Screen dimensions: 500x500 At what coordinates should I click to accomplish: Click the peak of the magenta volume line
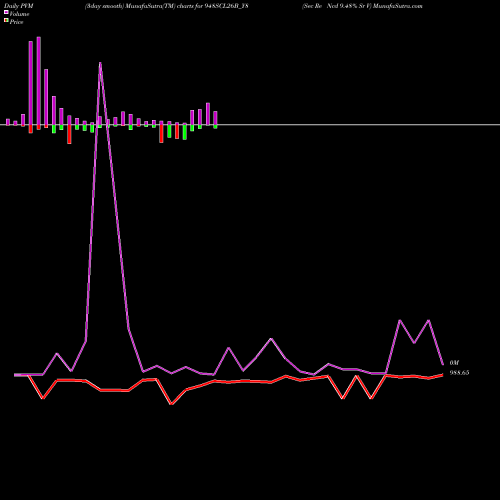click(x=100, y=63)
